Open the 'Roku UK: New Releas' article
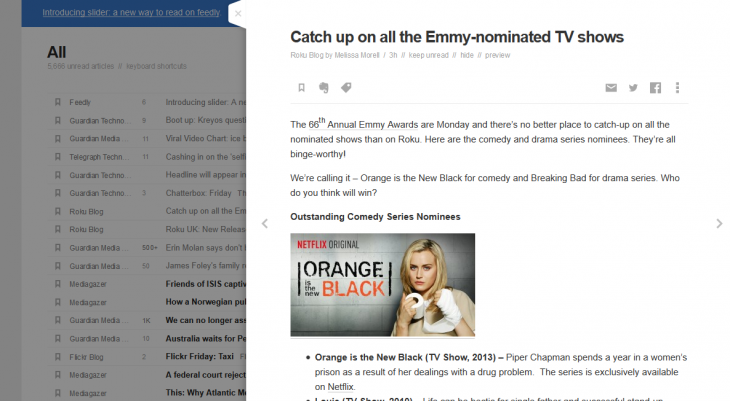The height and width of the screenshot is (401, 730). pyautogui.click(x=205, y=229)
